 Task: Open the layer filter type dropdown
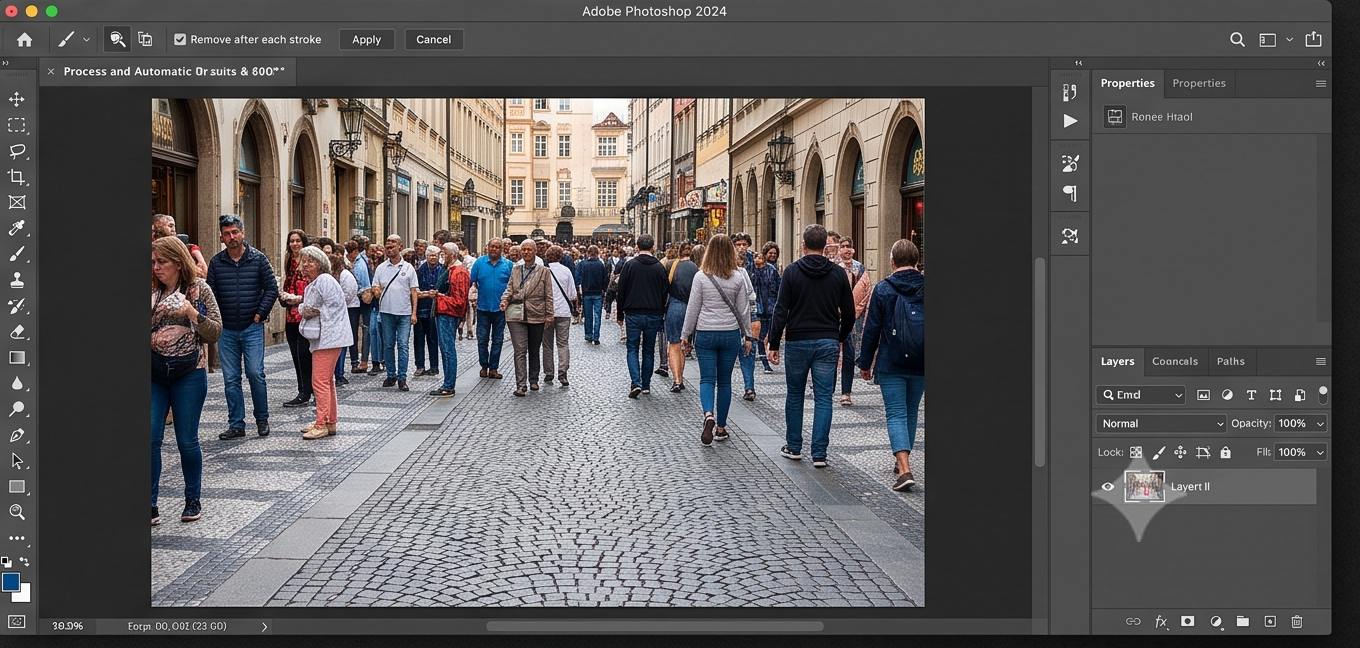[1141, 395]
